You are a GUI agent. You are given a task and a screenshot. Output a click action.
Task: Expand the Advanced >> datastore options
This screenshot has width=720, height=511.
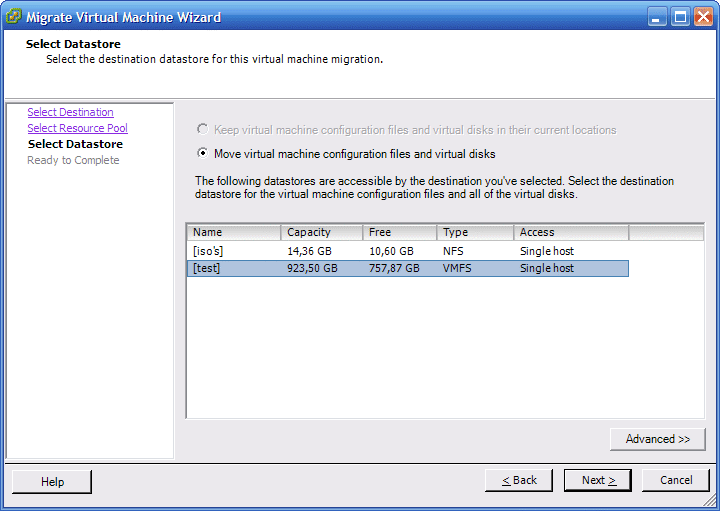657,439
